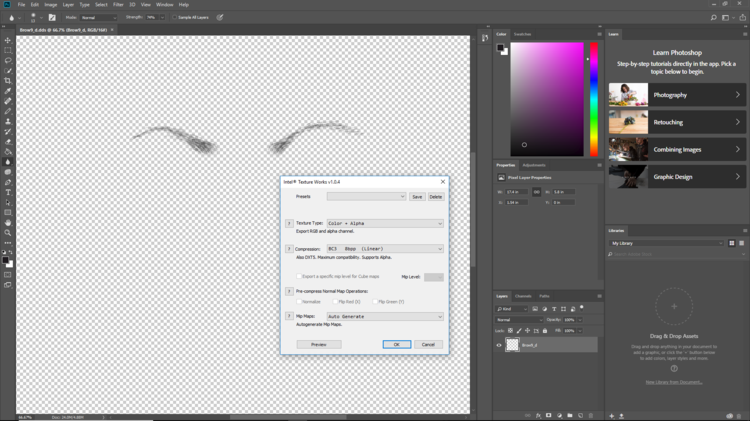Select the Blur tool in toolbar
This screenshot has width=750, height=421.
[x=8, y=162]
